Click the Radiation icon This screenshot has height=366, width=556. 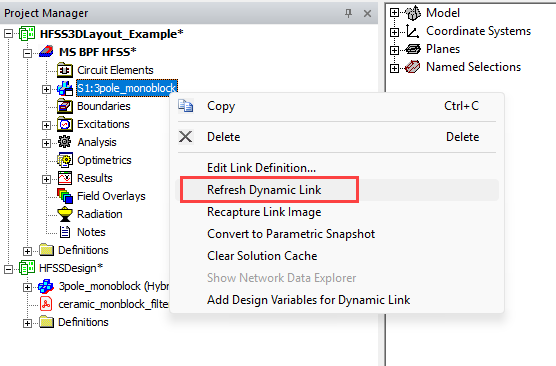(x=65, y=214)
